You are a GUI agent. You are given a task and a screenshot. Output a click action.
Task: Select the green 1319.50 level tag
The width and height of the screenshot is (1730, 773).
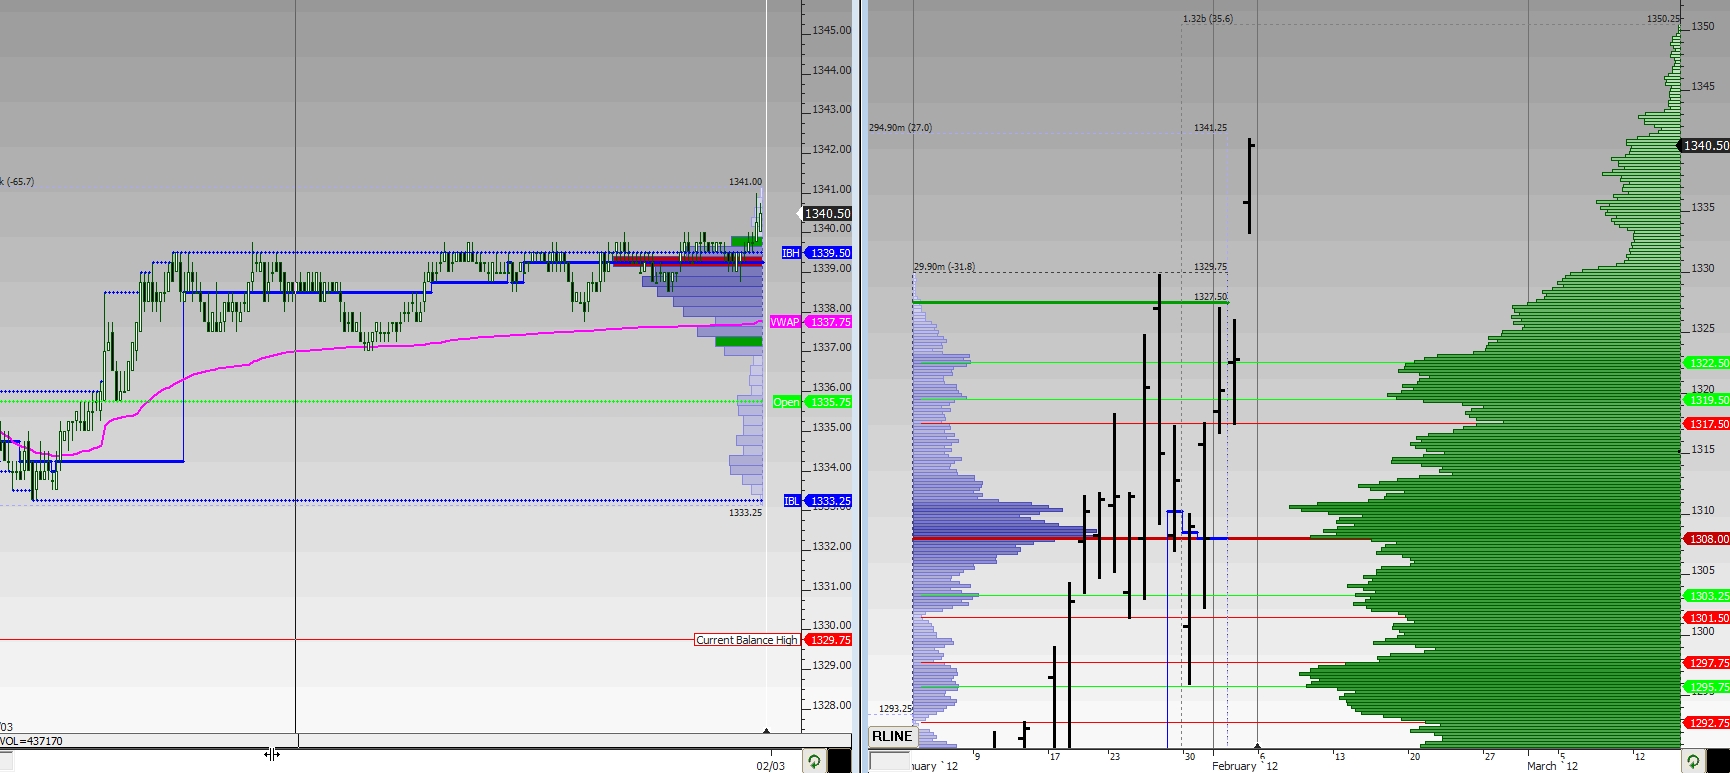tap(1706, 400)
